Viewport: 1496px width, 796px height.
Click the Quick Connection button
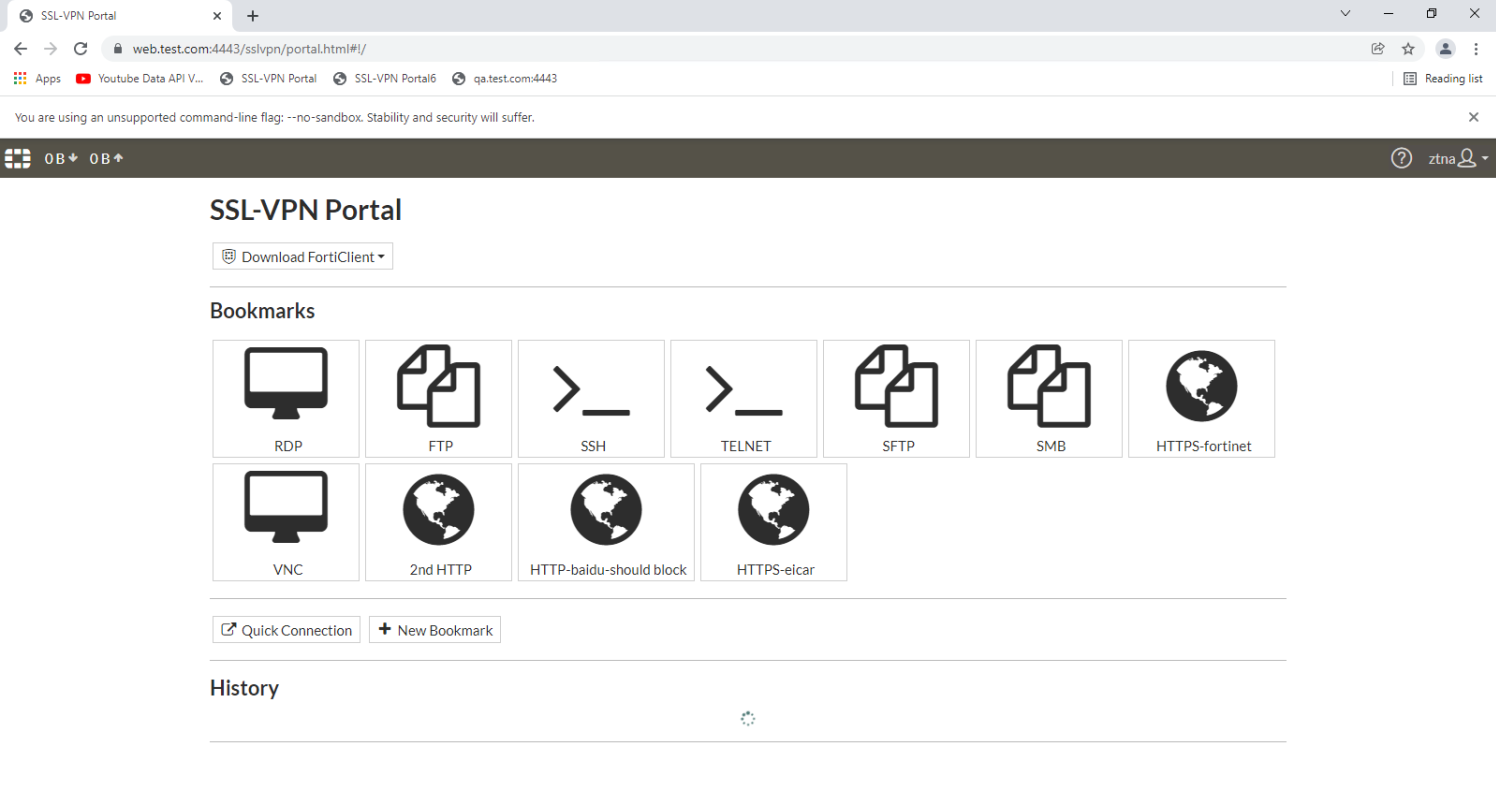[x=285, y=629]
